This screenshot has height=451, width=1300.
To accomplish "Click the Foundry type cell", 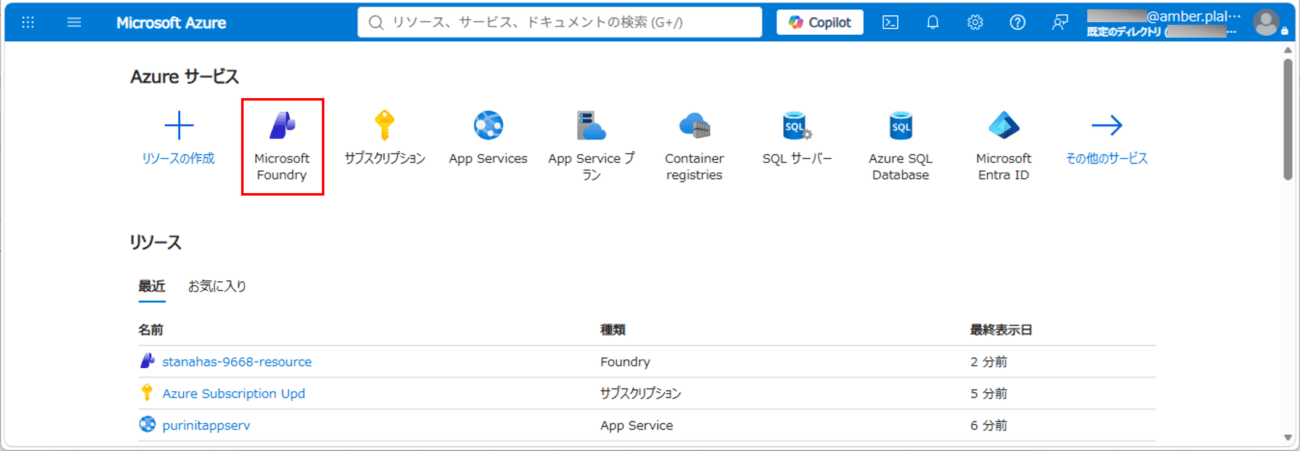I will tap(625, 362).
